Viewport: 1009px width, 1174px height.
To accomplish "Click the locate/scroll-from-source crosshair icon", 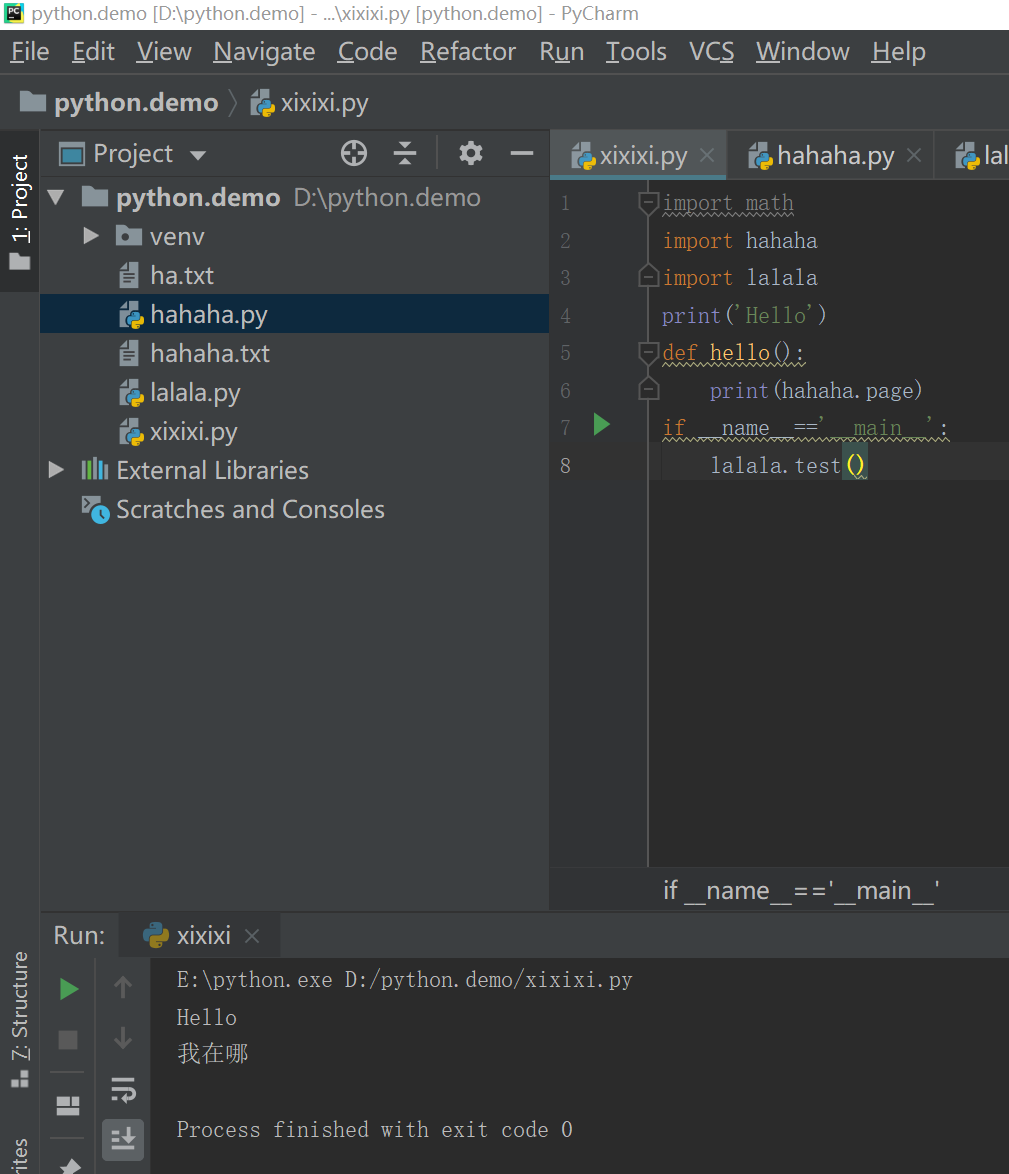I will (353, 153).
